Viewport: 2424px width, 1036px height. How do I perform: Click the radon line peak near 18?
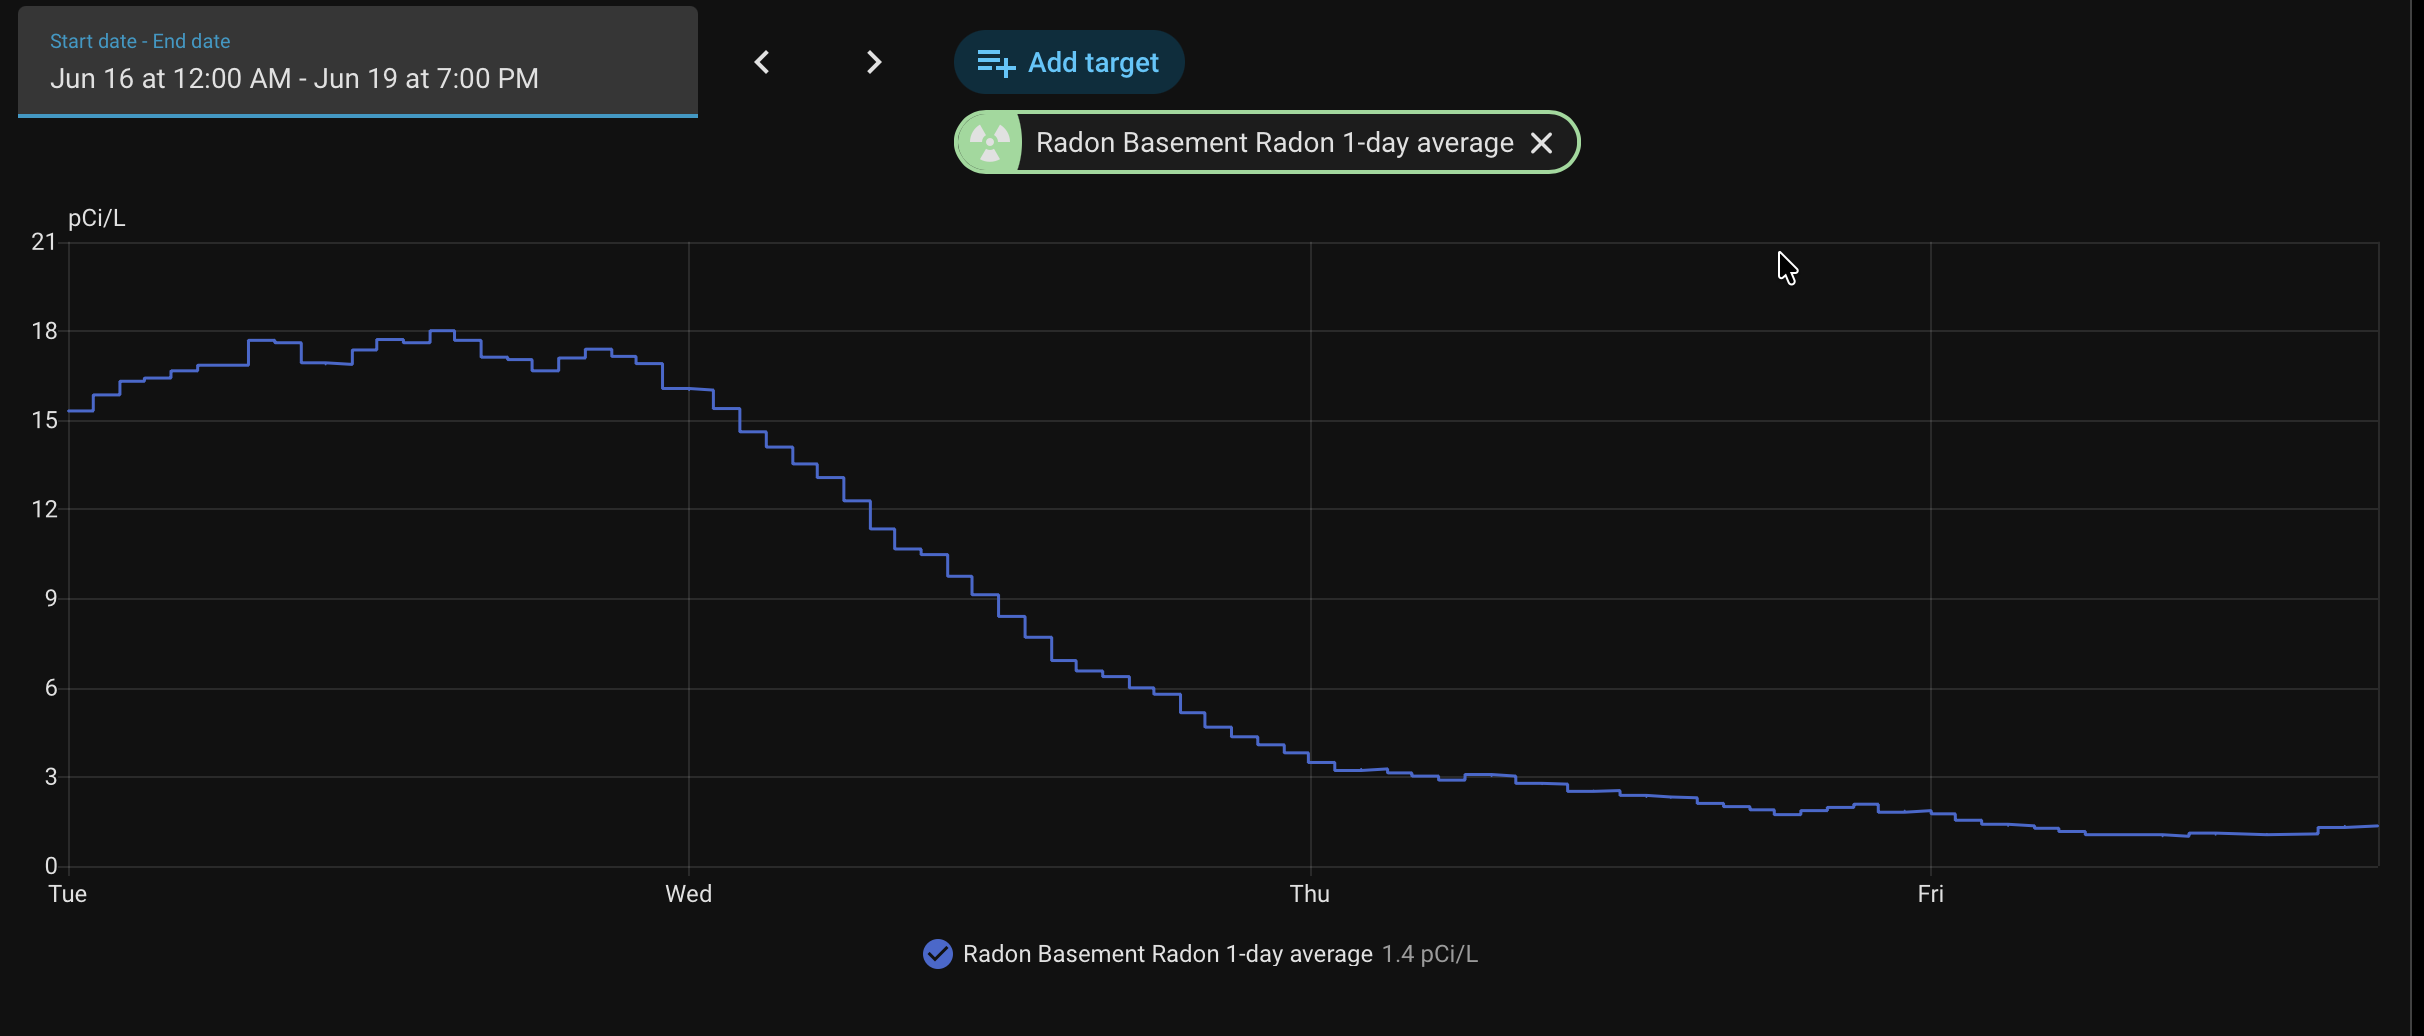point(442,331)
